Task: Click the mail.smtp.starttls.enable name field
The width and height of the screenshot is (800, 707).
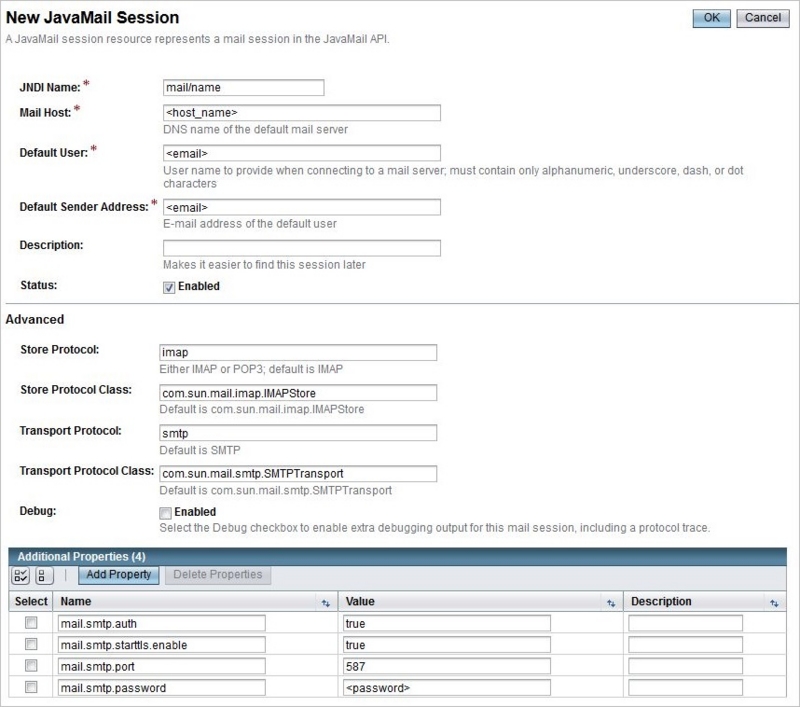Action: coord(162,645)
